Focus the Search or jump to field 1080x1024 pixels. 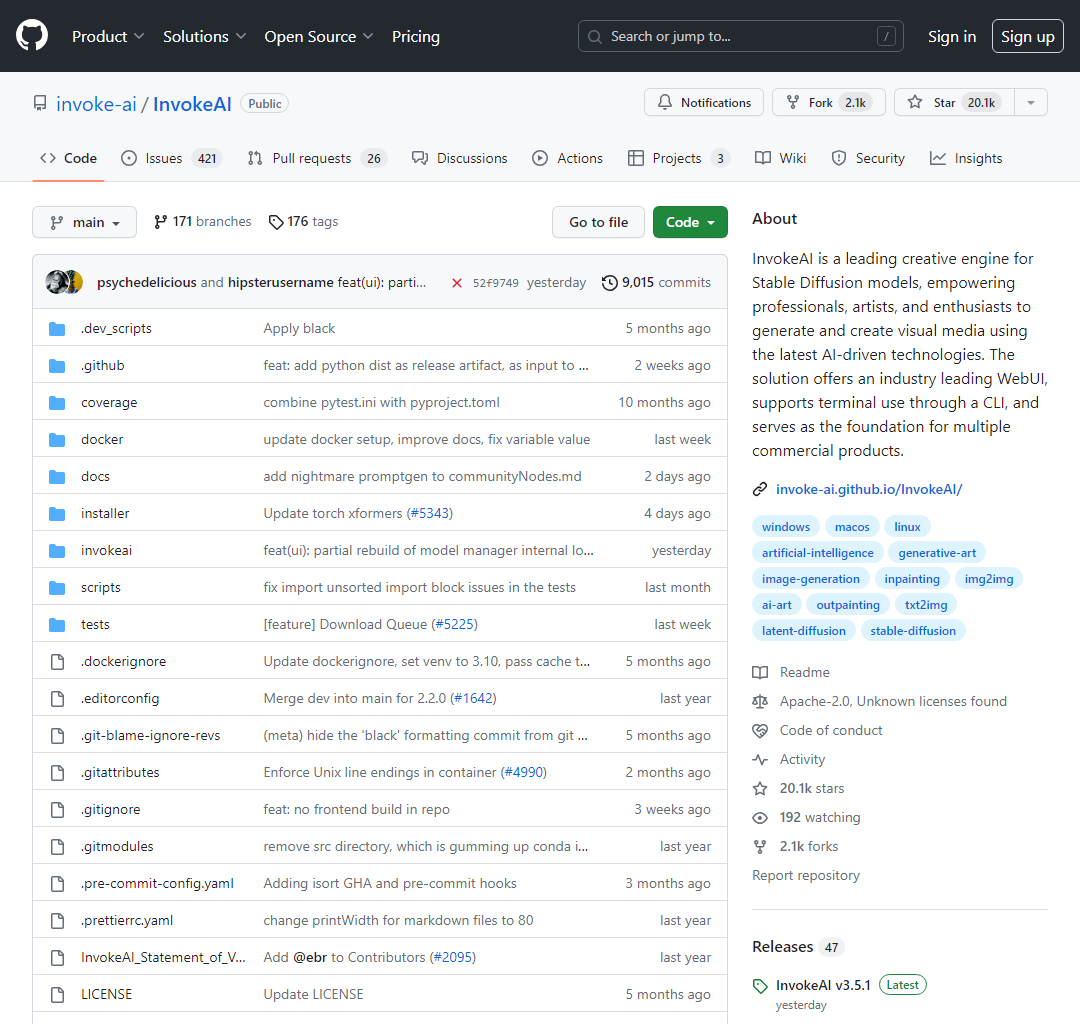(x=740, y=36)
